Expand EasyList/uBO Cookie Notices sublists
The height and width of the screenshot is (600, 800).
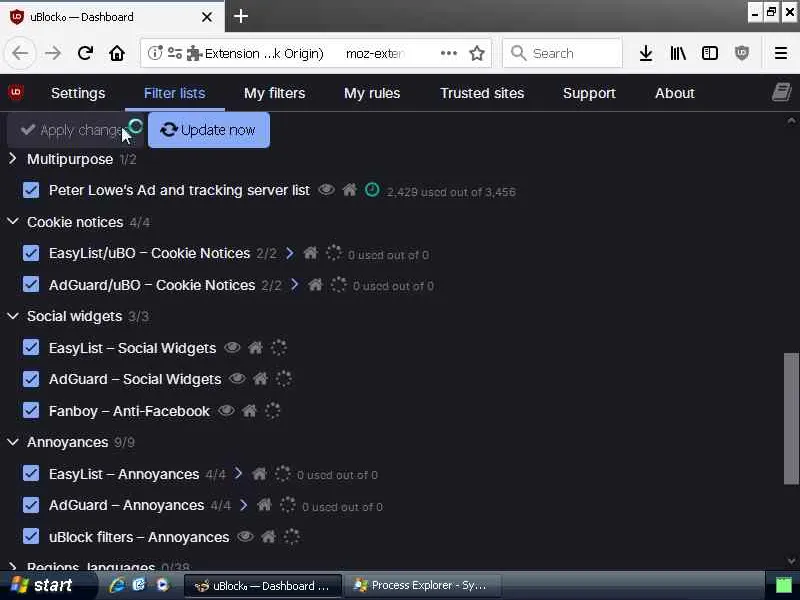pos(290,253)
